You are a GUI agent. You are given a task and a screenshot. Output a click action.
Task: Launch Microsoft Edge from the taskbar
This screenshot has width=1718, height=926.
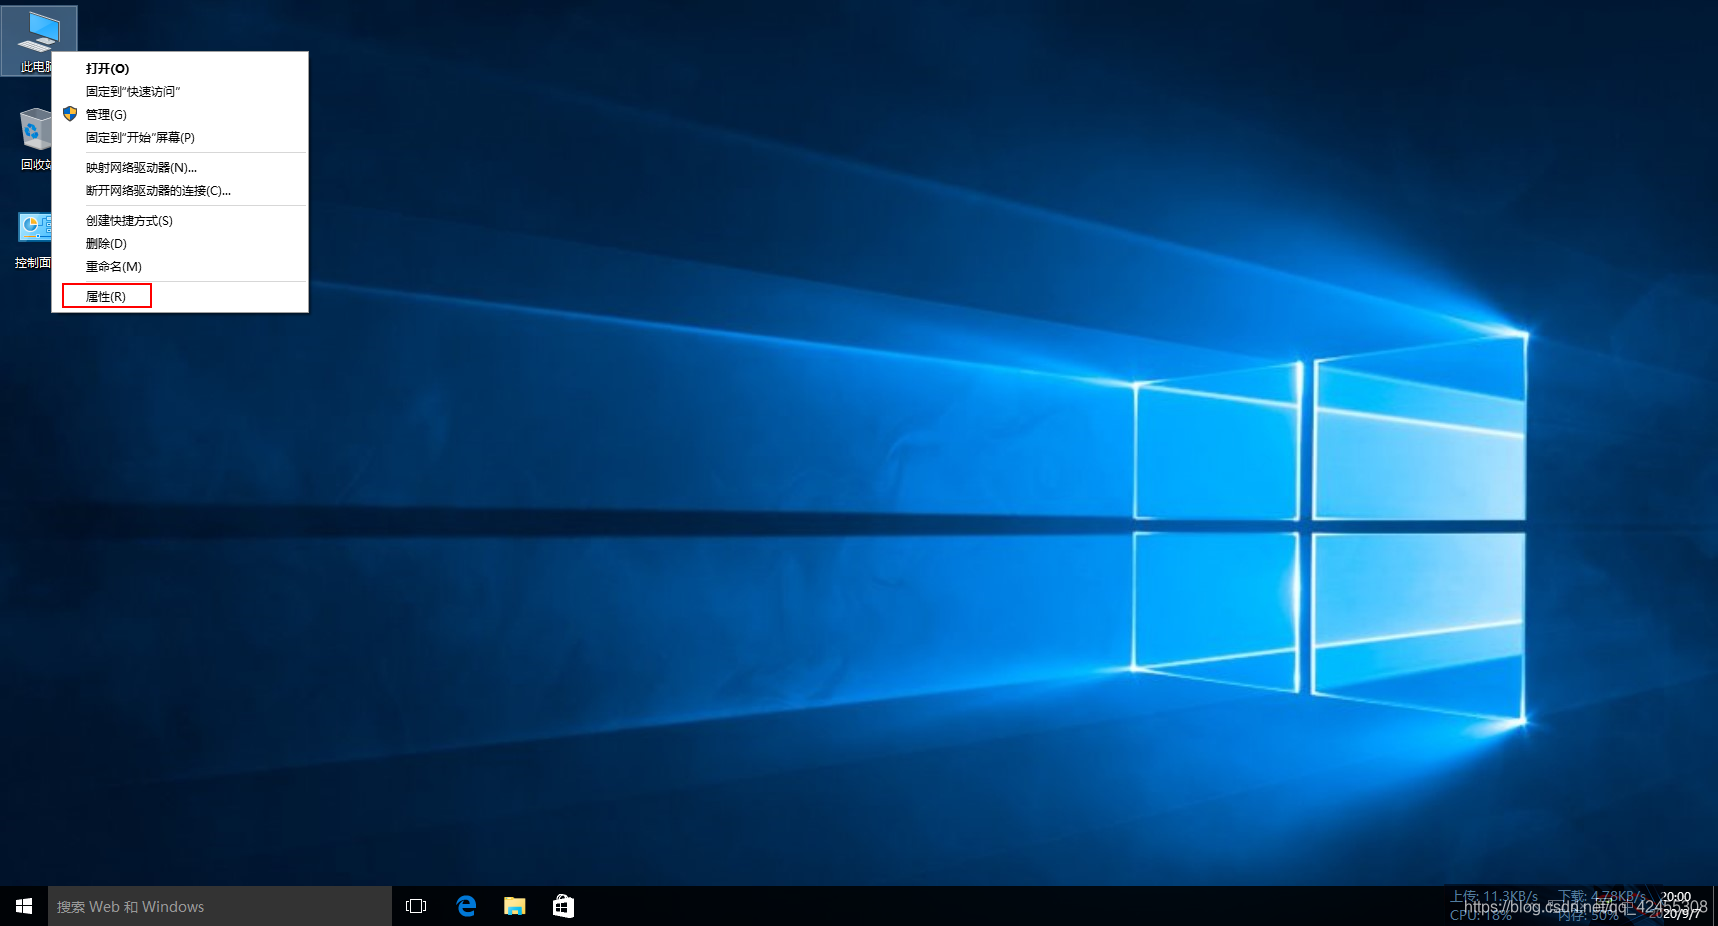[x=466, y=906]
